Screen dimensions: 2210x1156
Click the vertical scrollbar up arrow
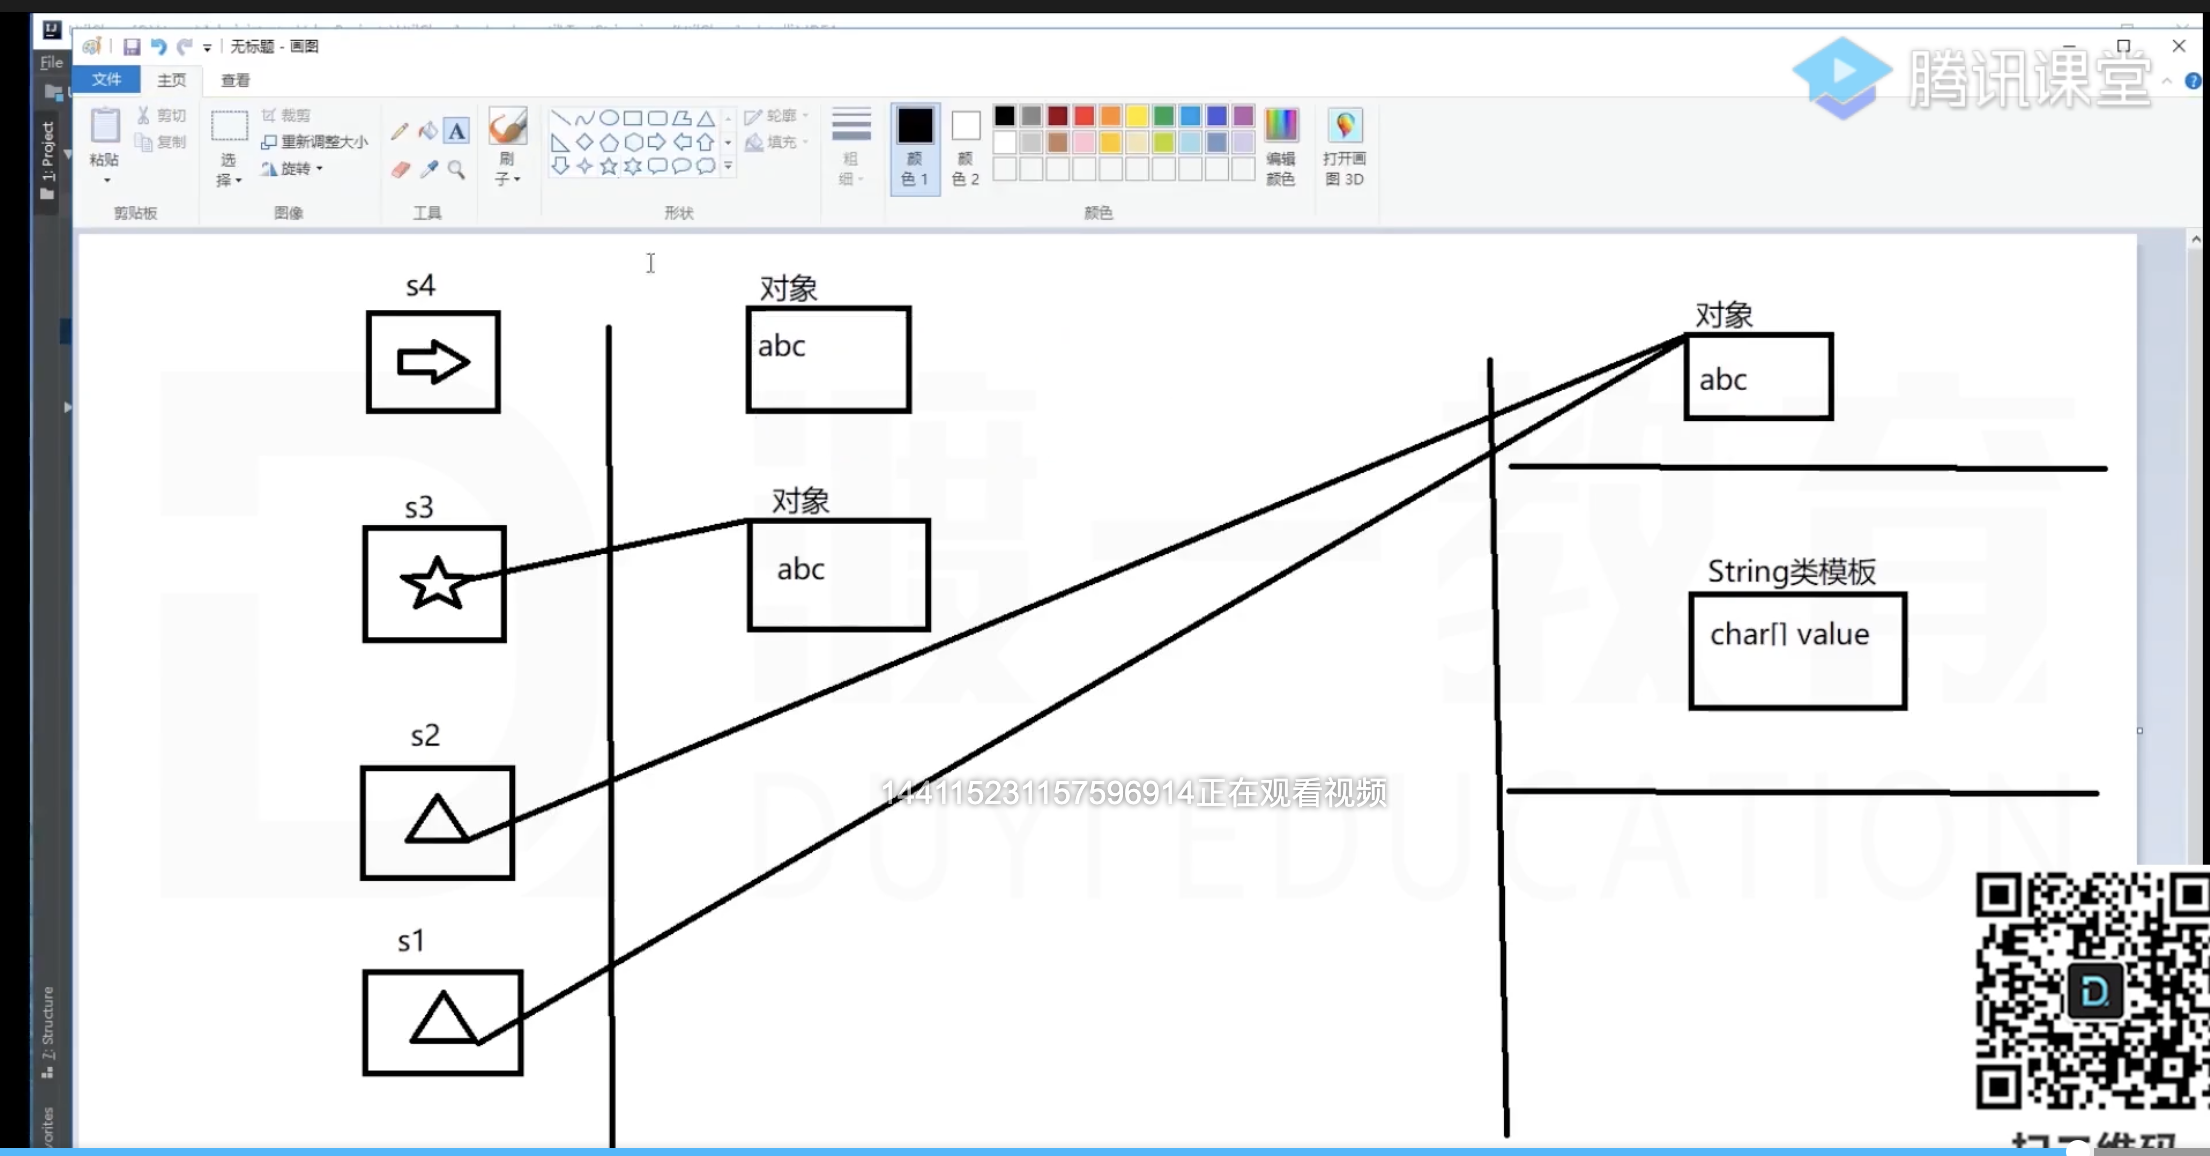pos(2196,239)
